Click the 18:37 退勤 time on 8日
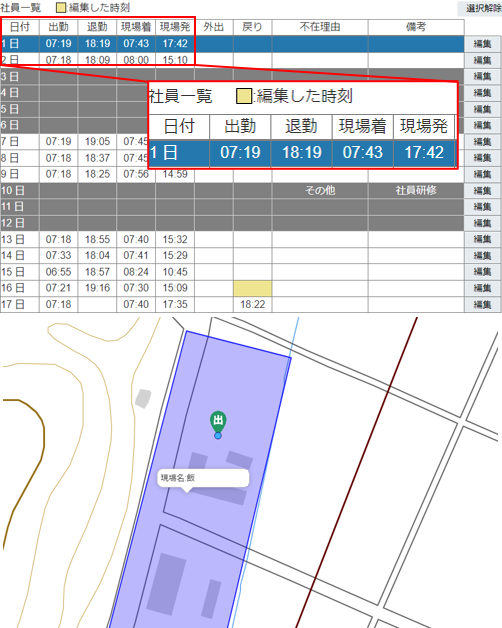This screenshot has height=628, width=502. (x=97, y=158)
